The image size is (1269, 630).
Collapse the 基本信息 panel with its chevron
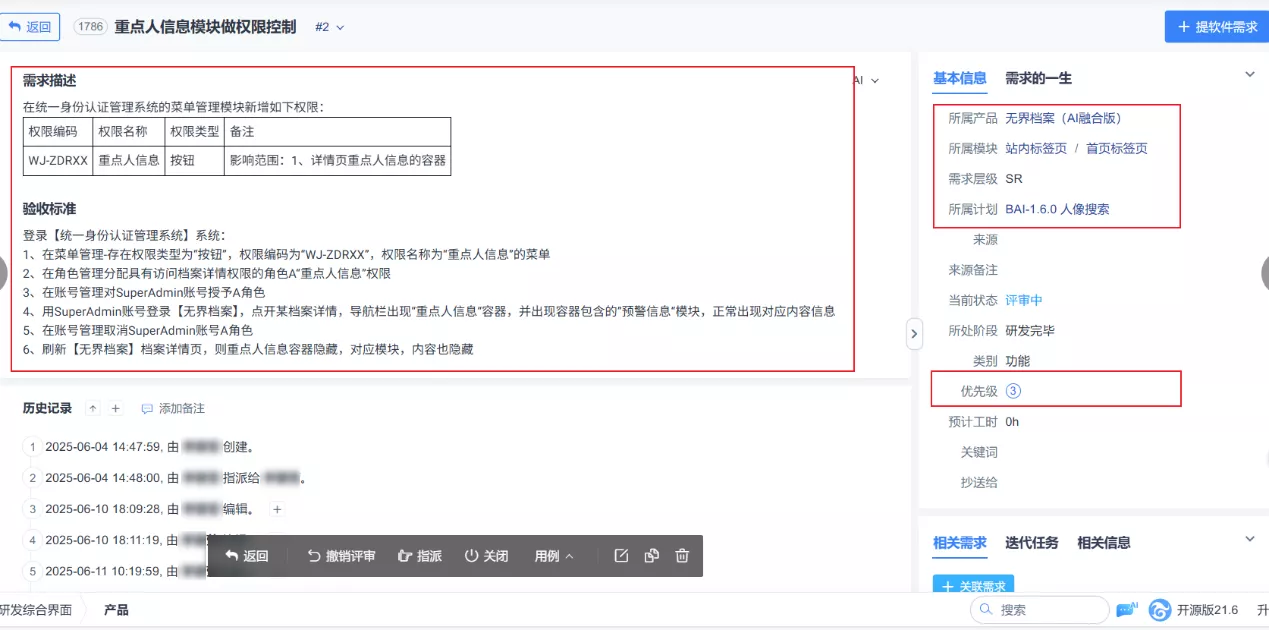pyautogui.click(x=1249, y=74)
